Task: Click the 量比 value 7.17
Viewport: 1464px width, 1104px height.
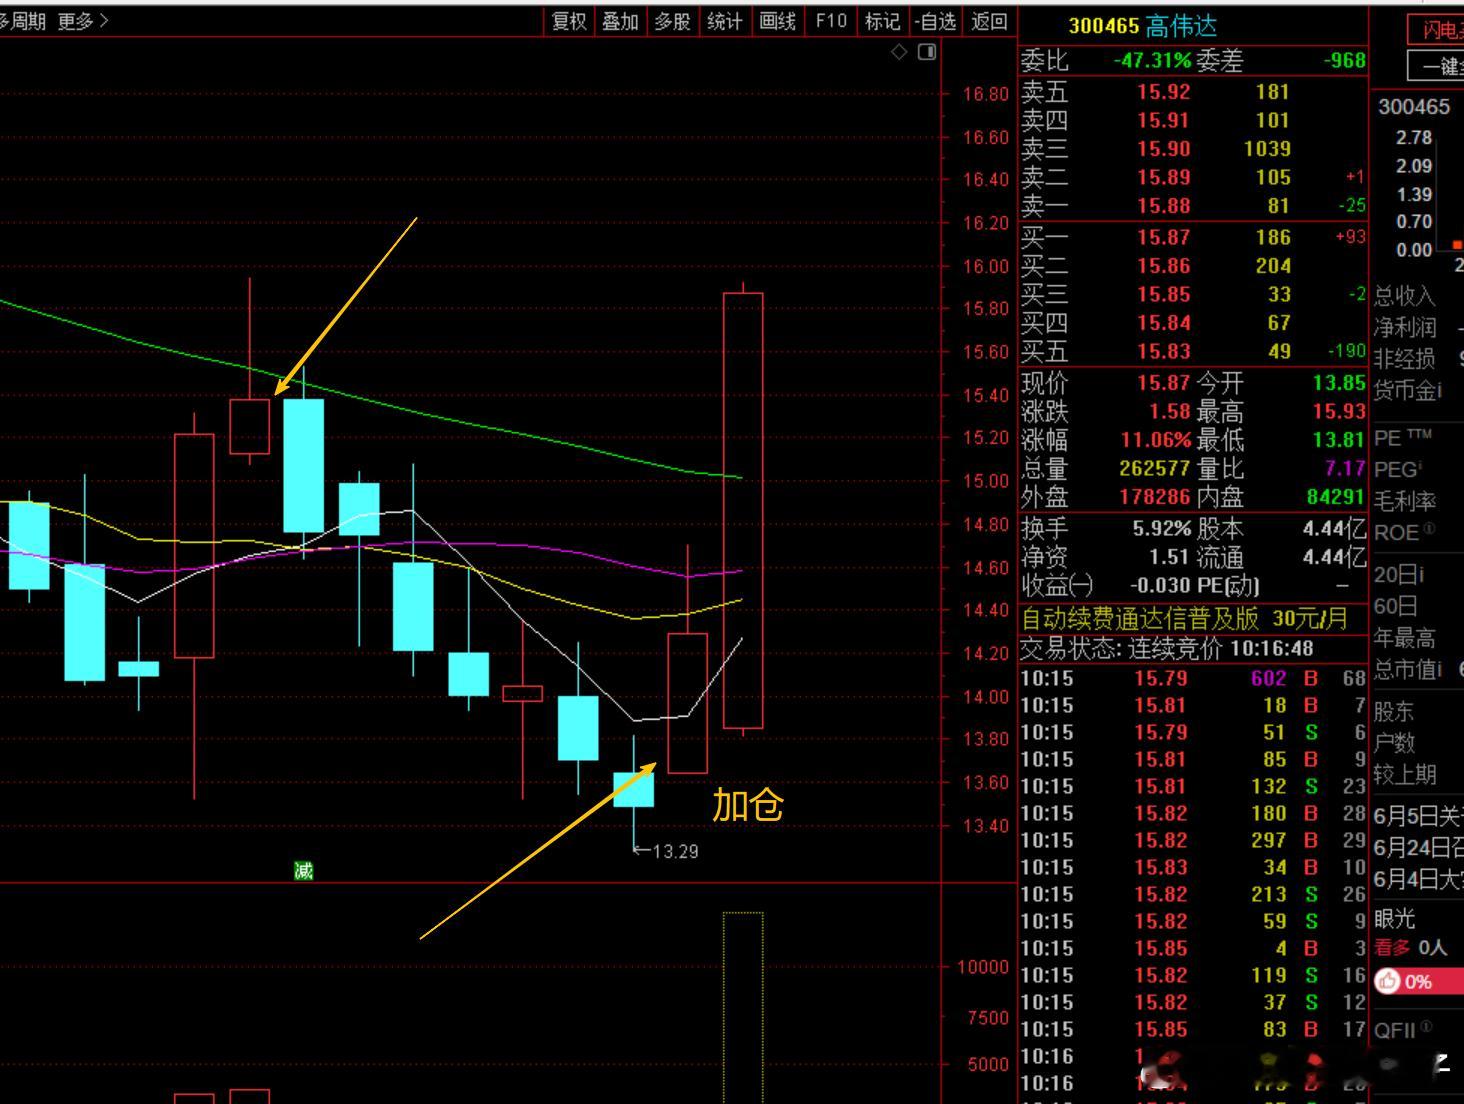Action: [1345, 468]
